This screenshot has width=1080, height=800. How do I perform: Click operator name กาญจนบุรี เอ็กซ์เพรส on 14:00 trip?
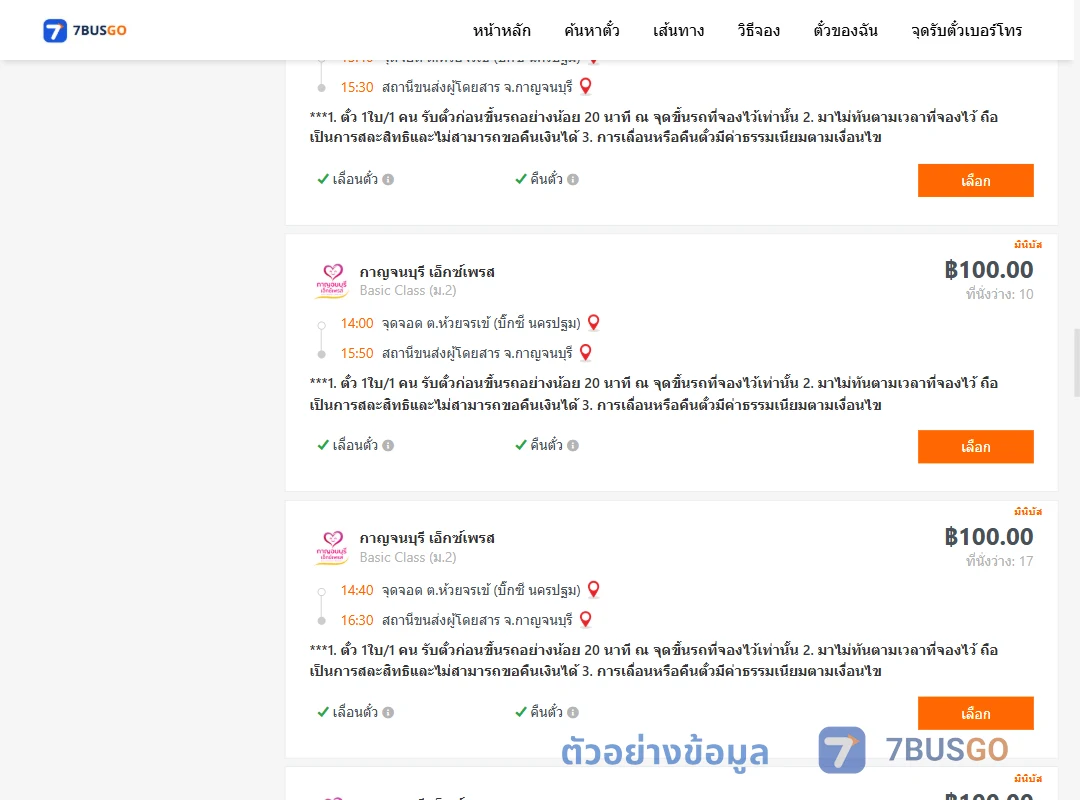(427, 271)
